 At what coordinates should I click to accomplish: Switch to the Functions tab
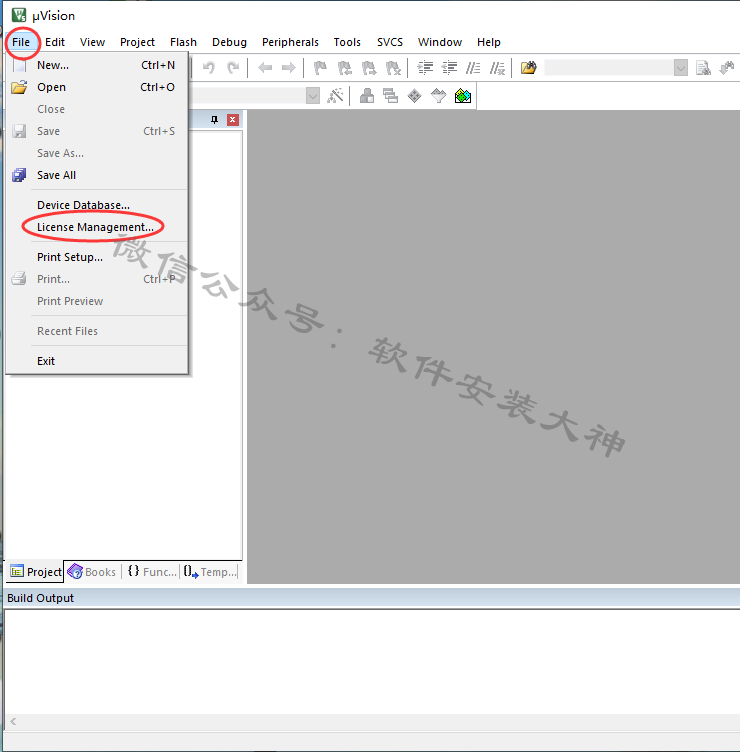click(152, 572)
